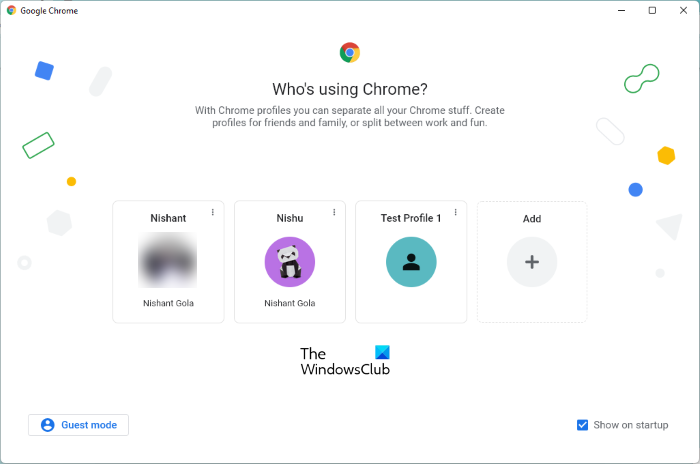Click the Chrome logo above the heading
Viewport: 700px width, 464px height.
349,52
